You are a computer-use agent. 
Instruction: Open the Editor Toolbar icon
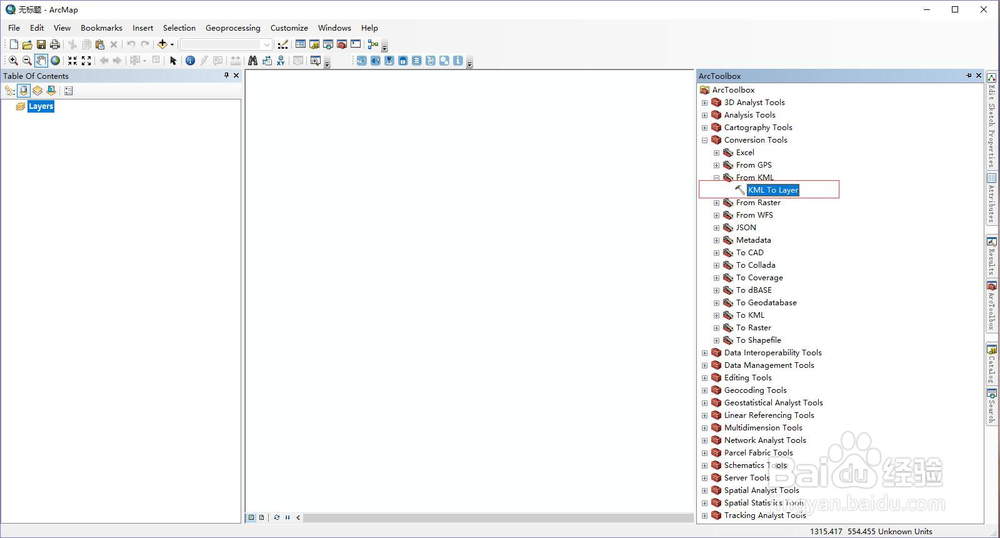(283, 45)
